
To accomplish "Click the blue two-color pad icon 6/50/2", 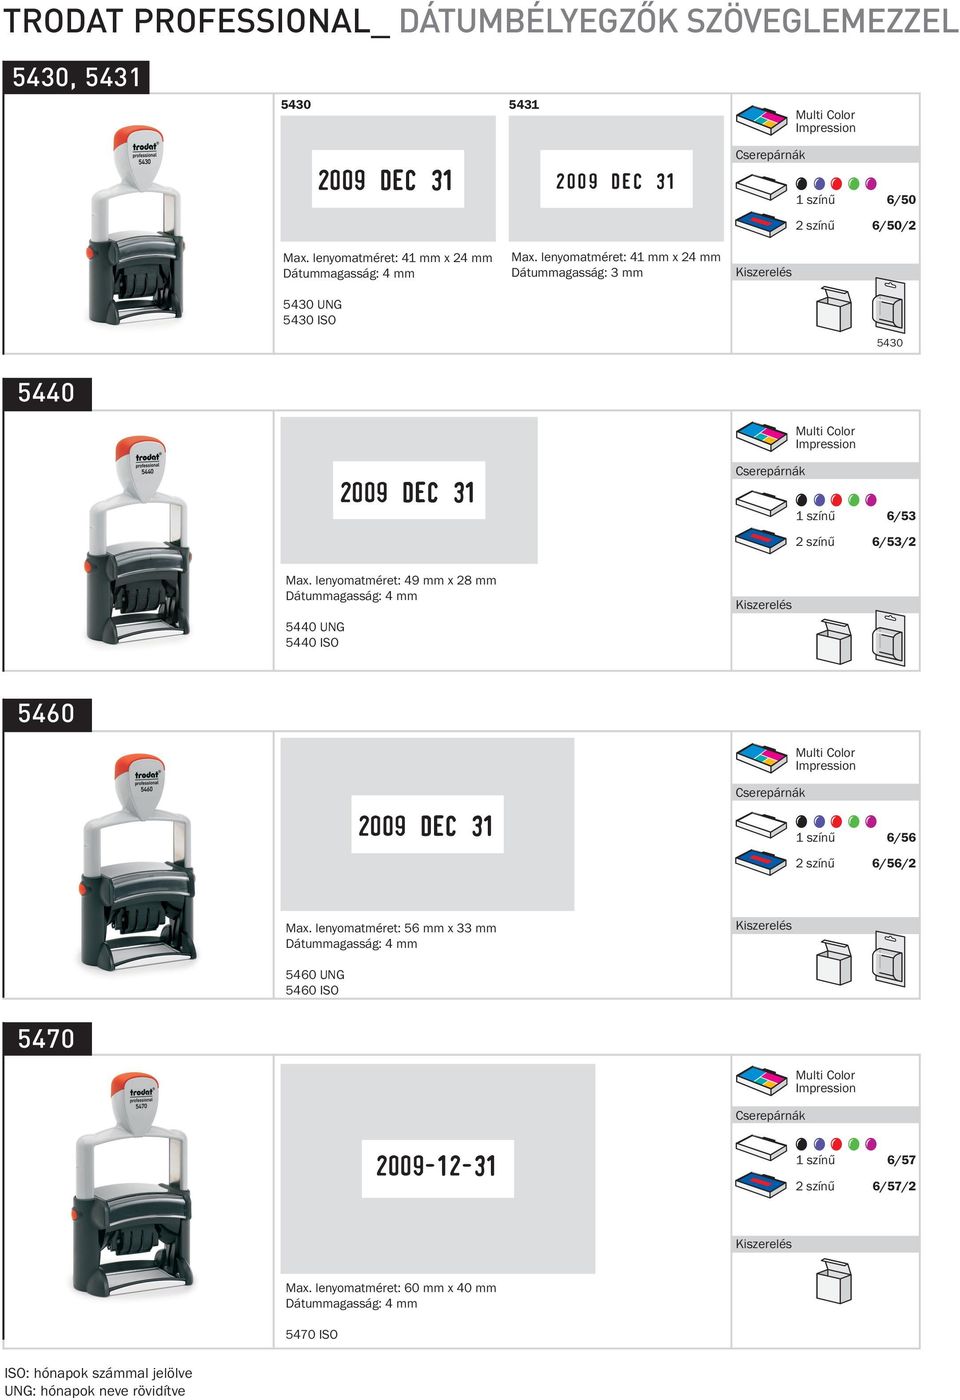I will [762, 224].
